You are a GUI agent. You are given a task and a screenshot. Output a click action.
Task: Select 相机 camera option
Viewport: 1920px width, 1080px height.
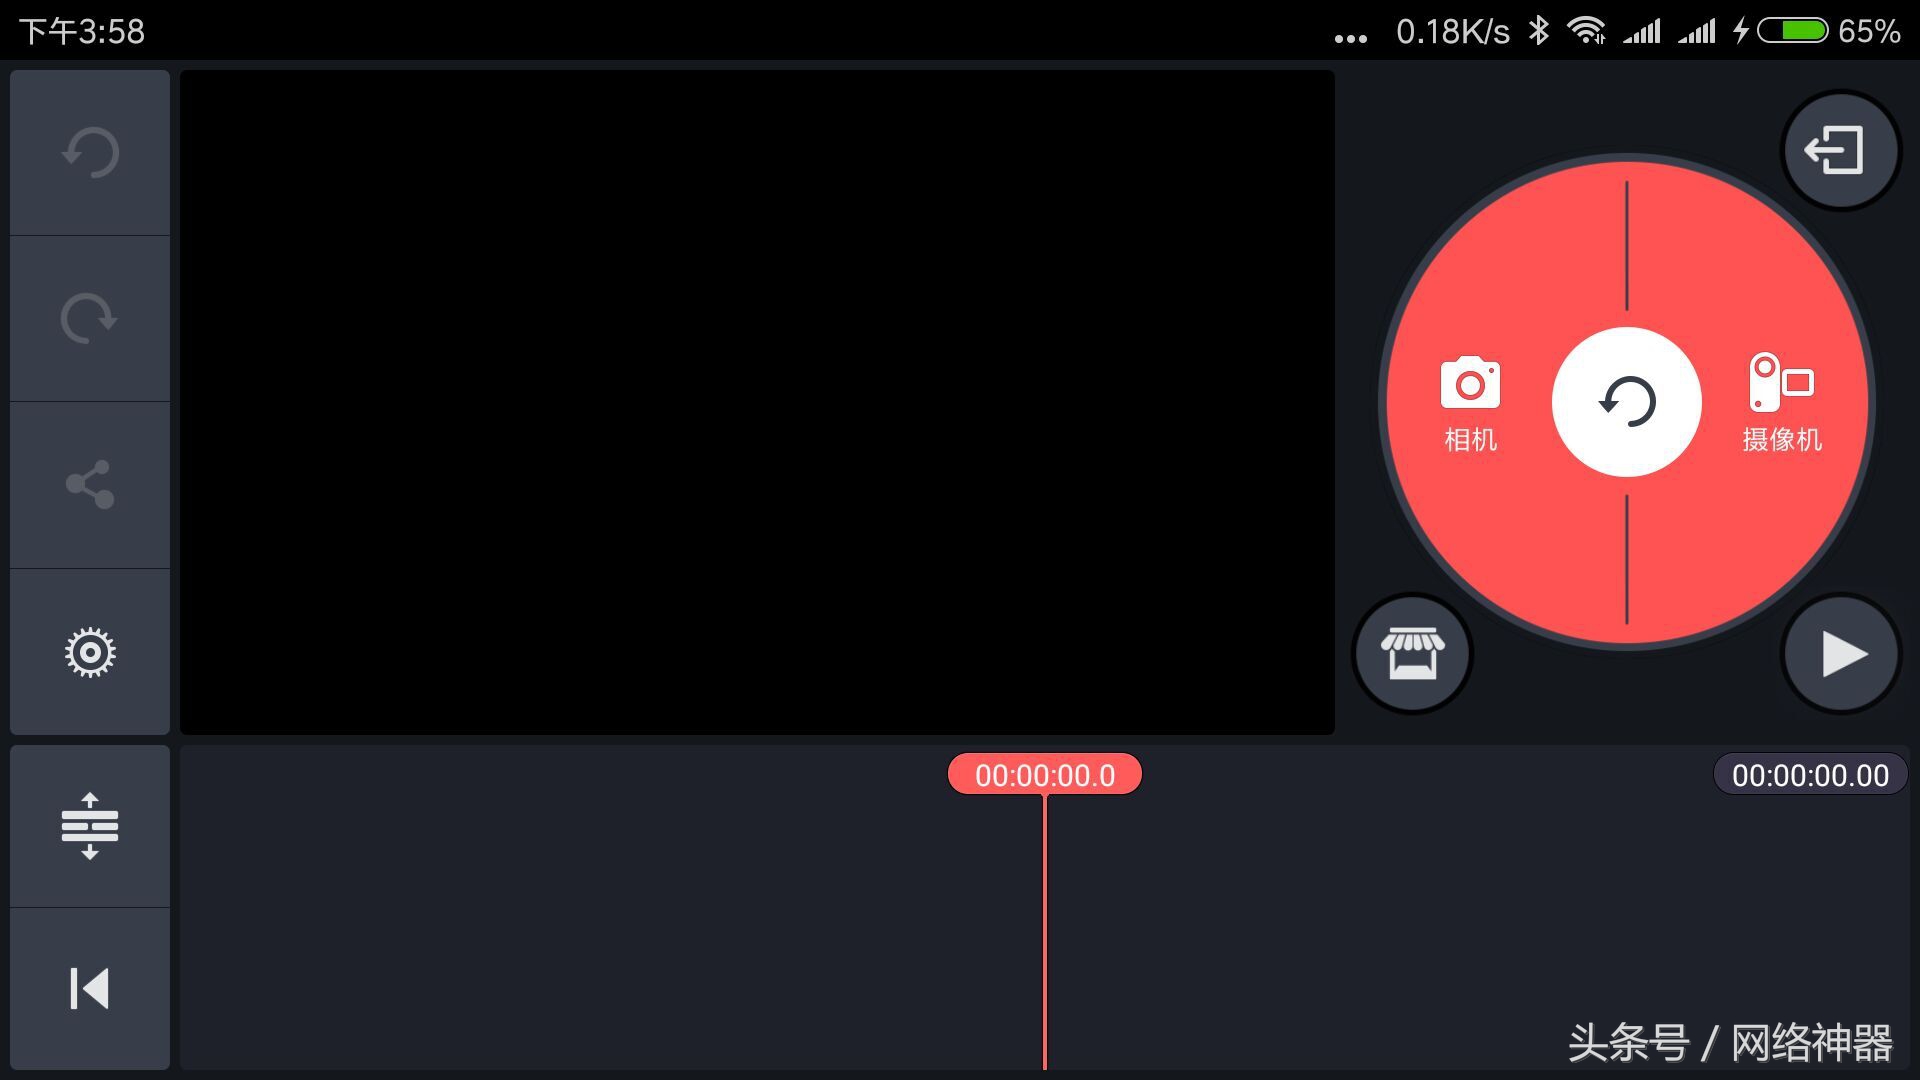click(x=1470, y=402)
